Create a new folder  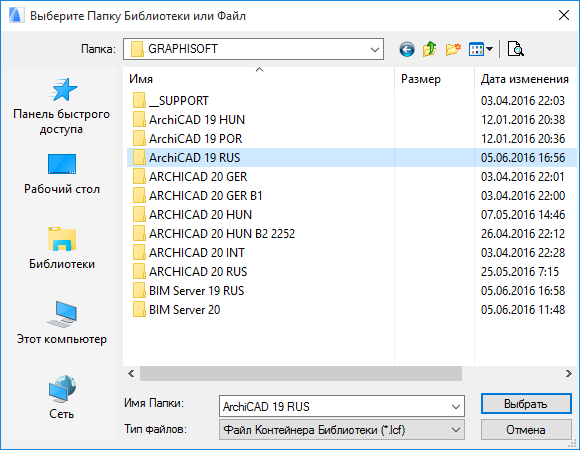click(453, 49)
